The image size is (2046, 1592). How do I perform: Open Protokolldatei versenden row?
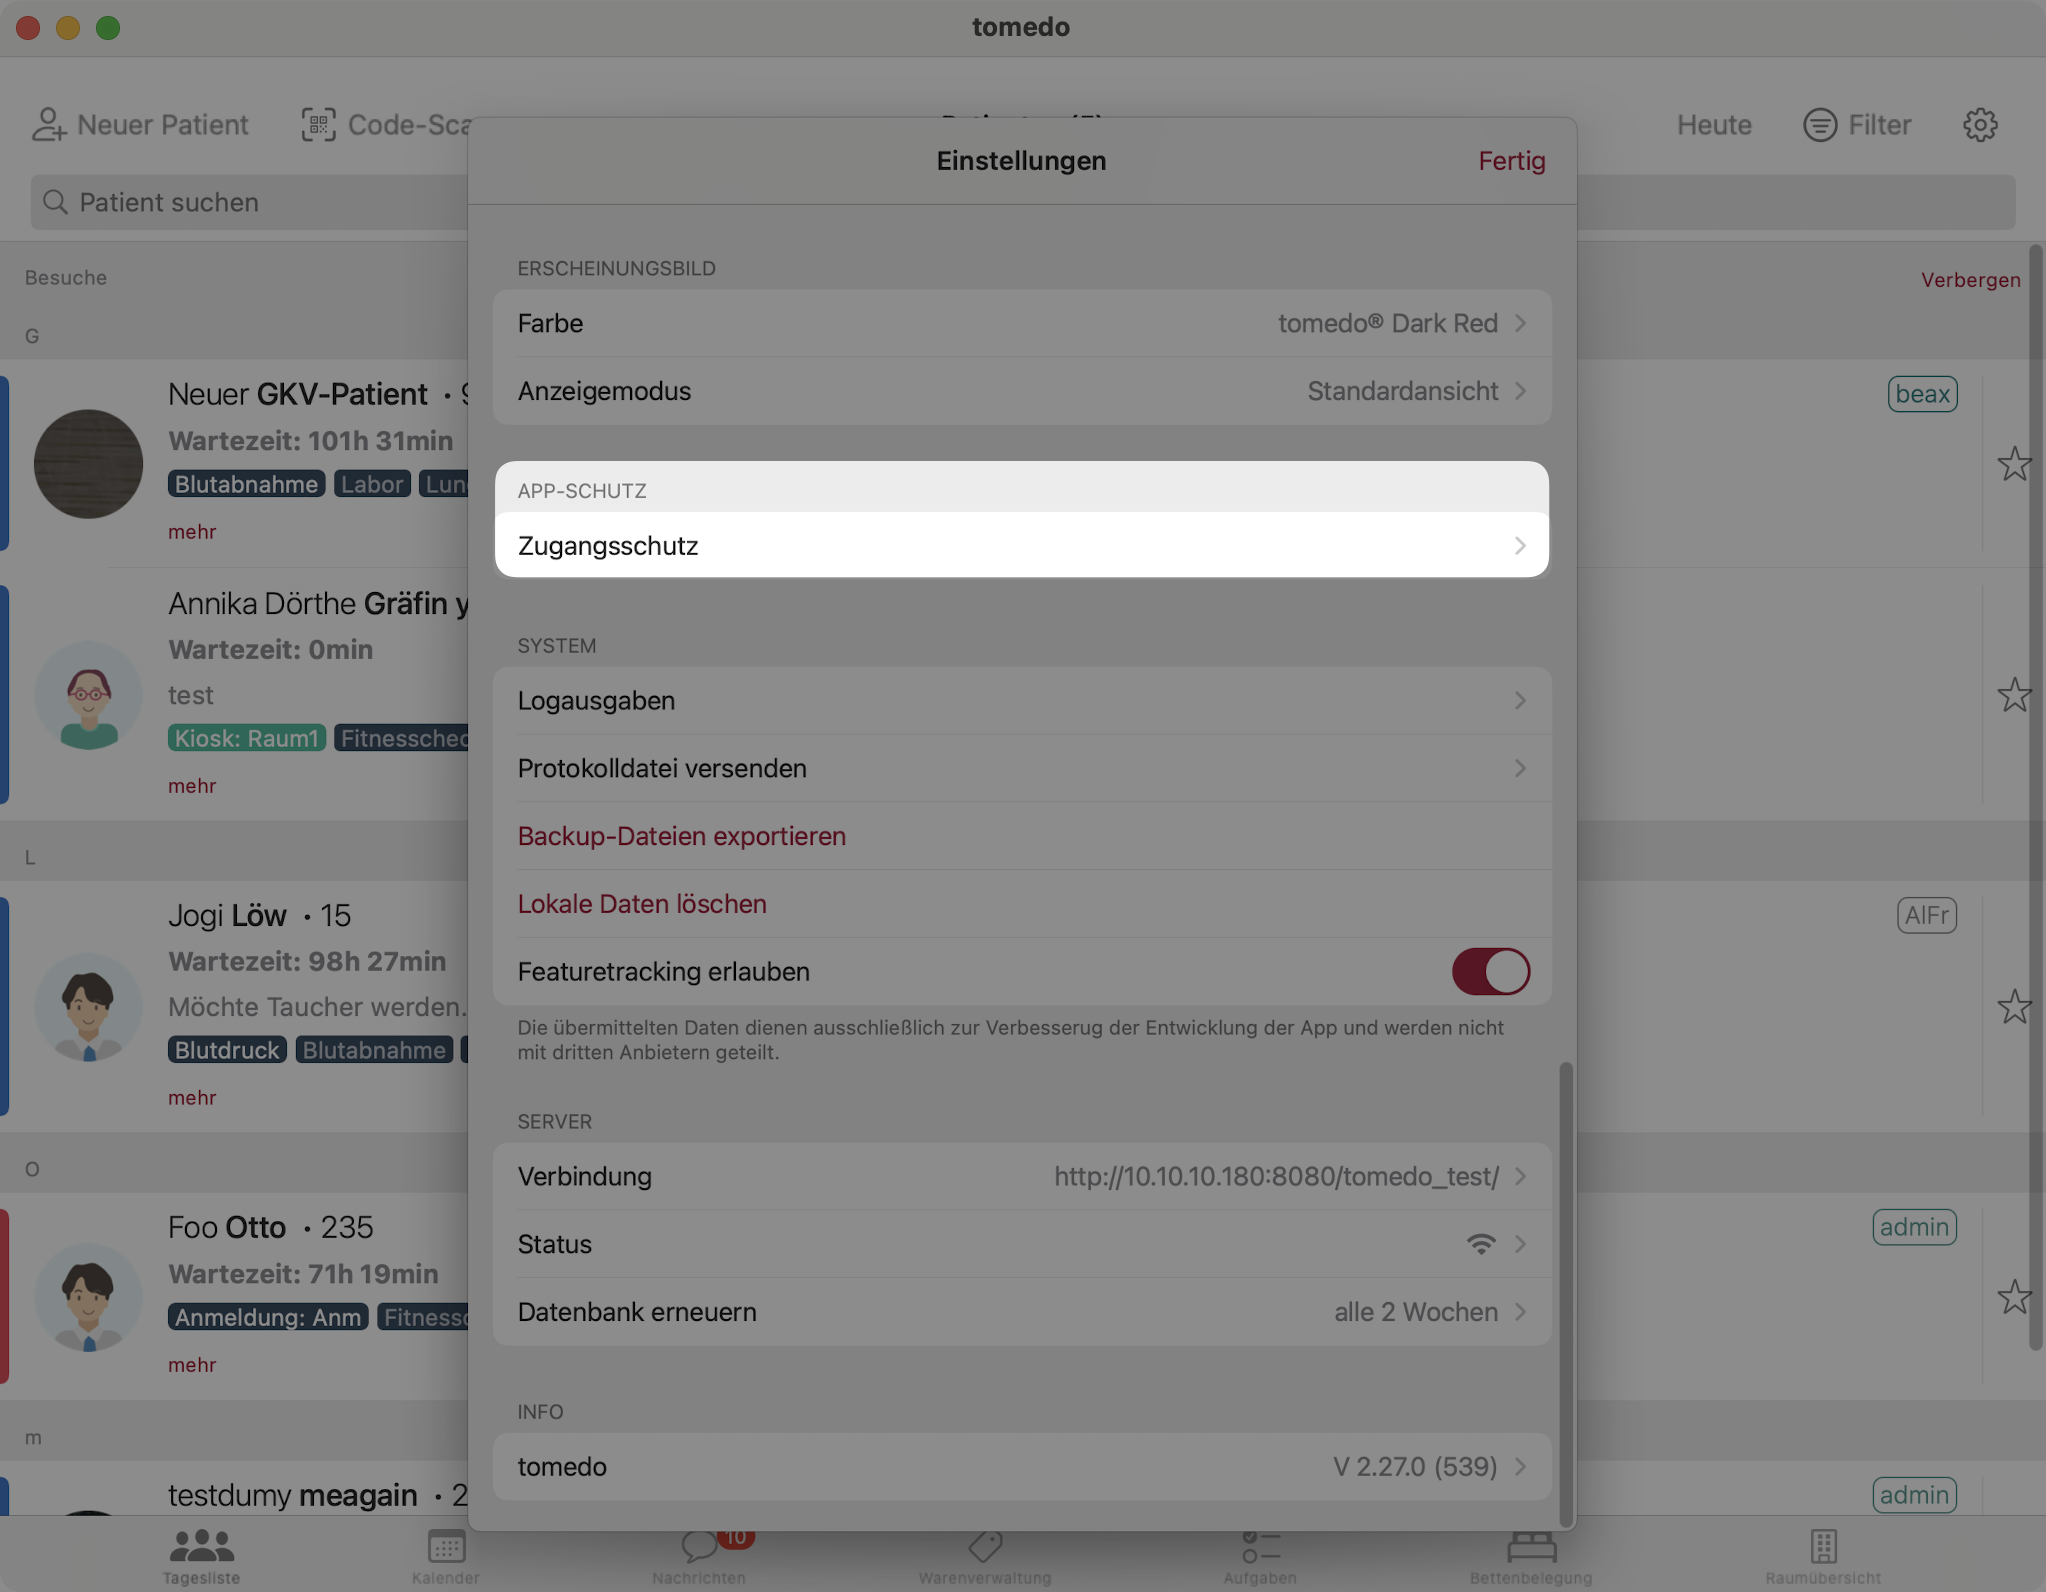(x=1022, y=769)
